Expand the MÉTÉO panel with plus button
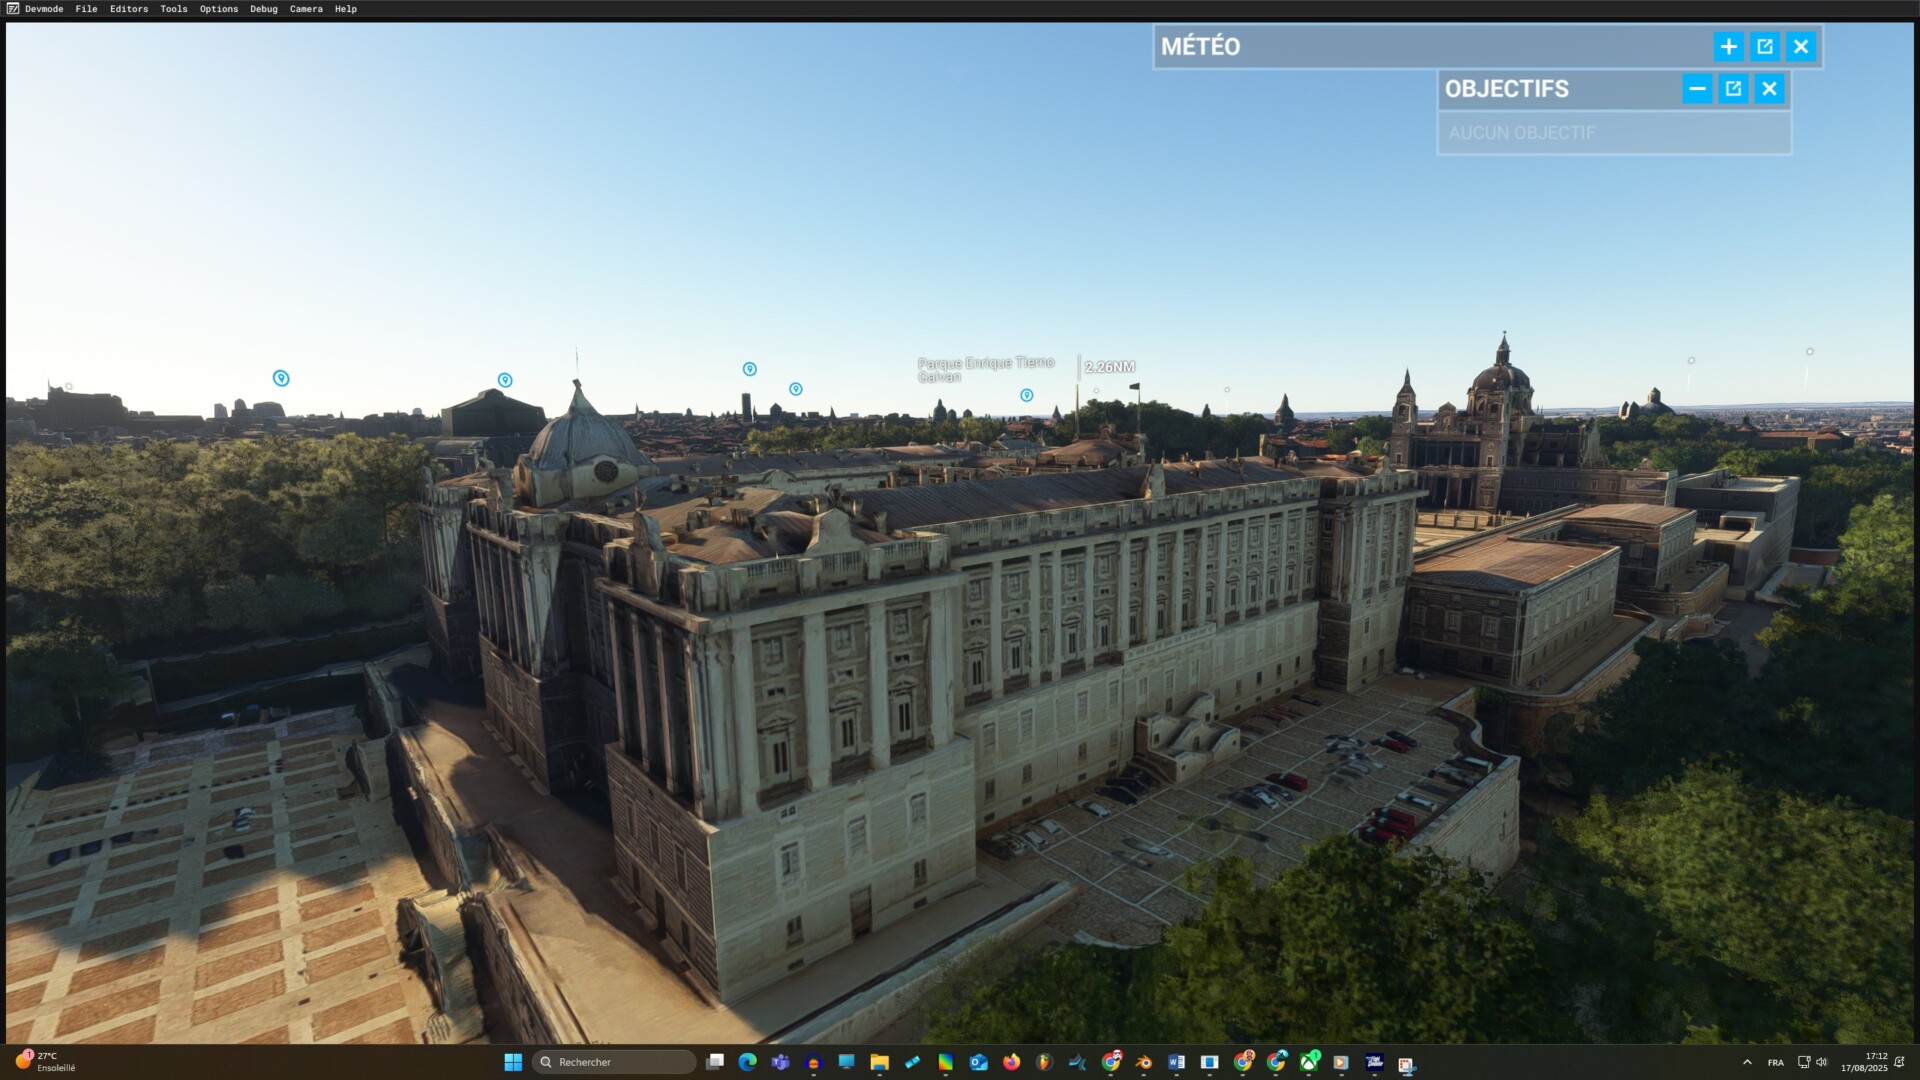The height and width of the screenshot is (1080, 1920). (x=1728, y=47)
